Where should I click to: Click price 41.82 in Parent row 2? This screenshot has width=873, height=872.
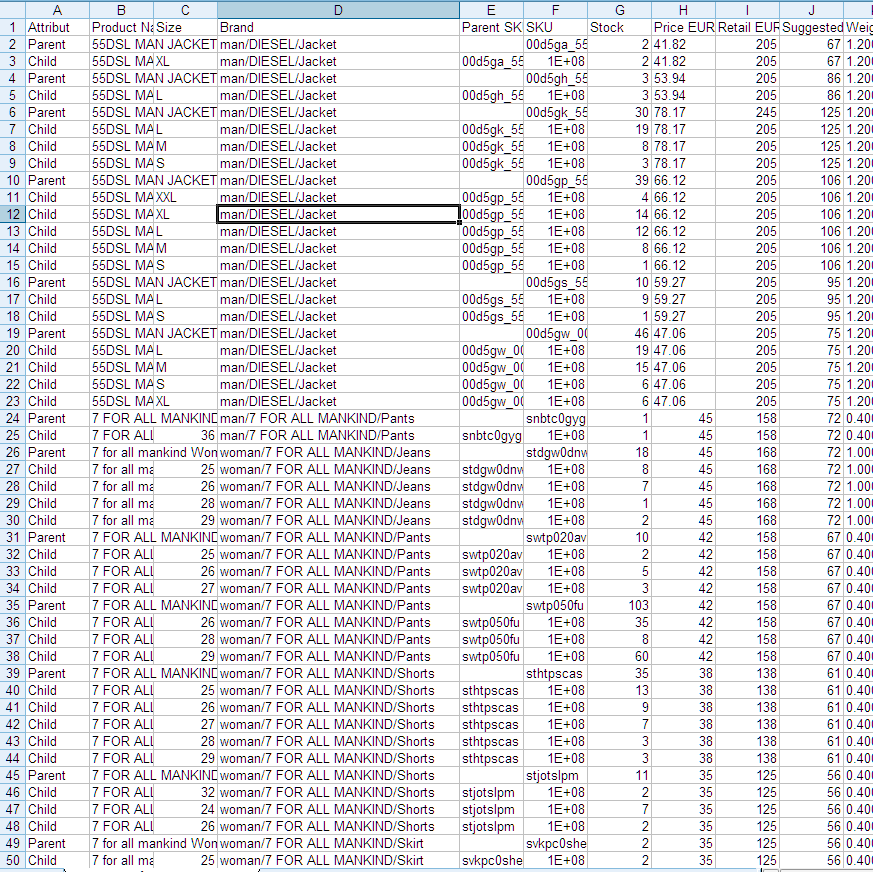click(684, 45)
